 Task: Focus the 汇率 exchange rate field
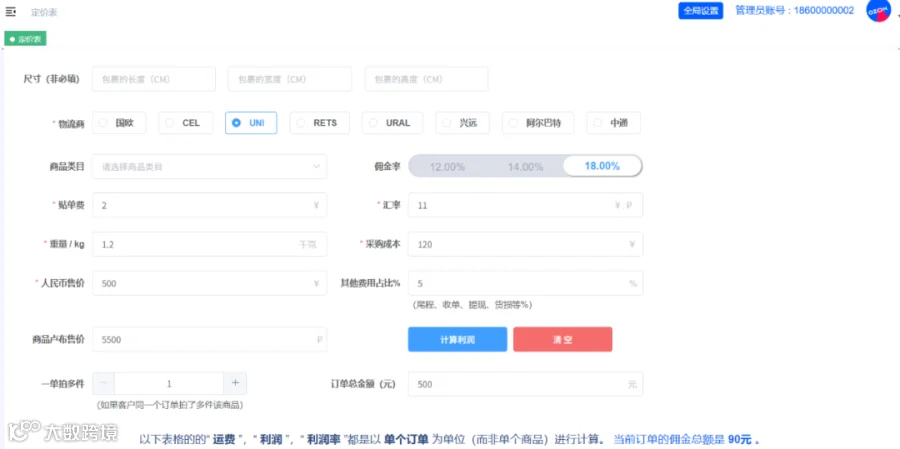tap(525, 205)
